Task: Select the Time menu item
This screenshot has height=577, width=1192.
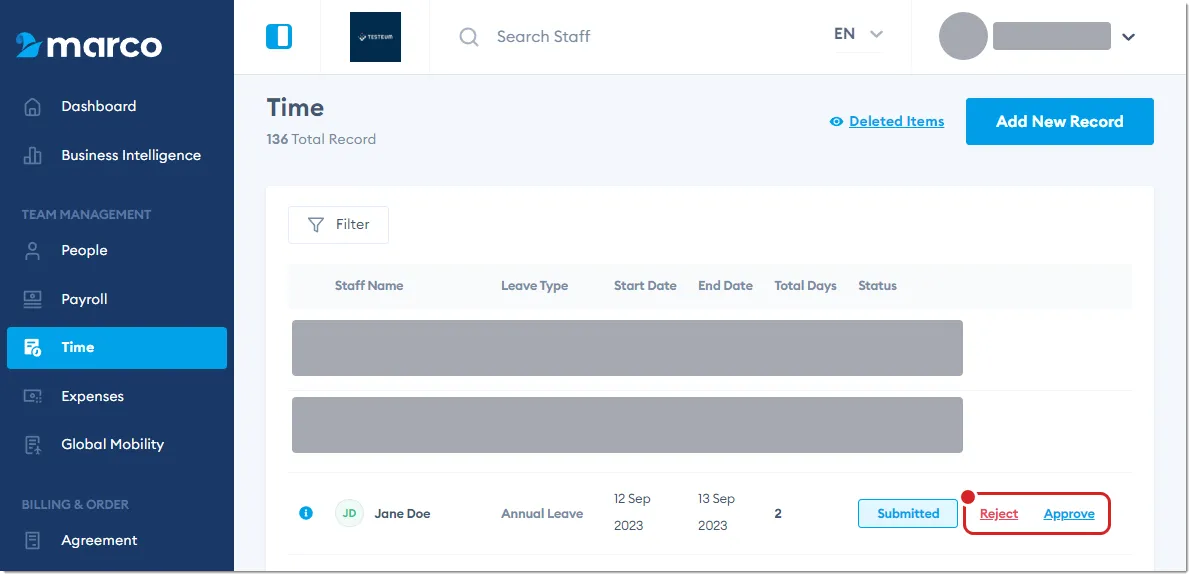Action: (x=117, y=347)
